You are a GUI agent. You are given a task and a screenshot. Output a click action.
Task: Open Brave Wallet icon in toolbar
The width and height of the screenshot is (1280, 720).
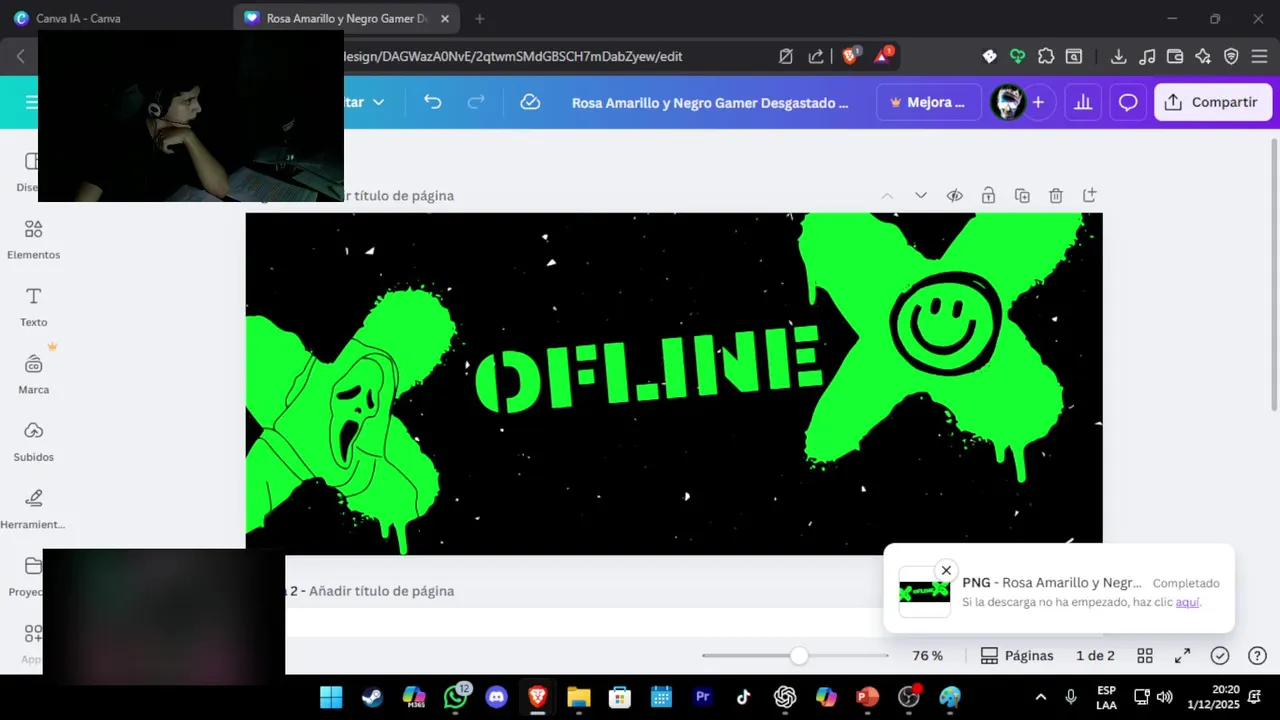pos(1175,56)
